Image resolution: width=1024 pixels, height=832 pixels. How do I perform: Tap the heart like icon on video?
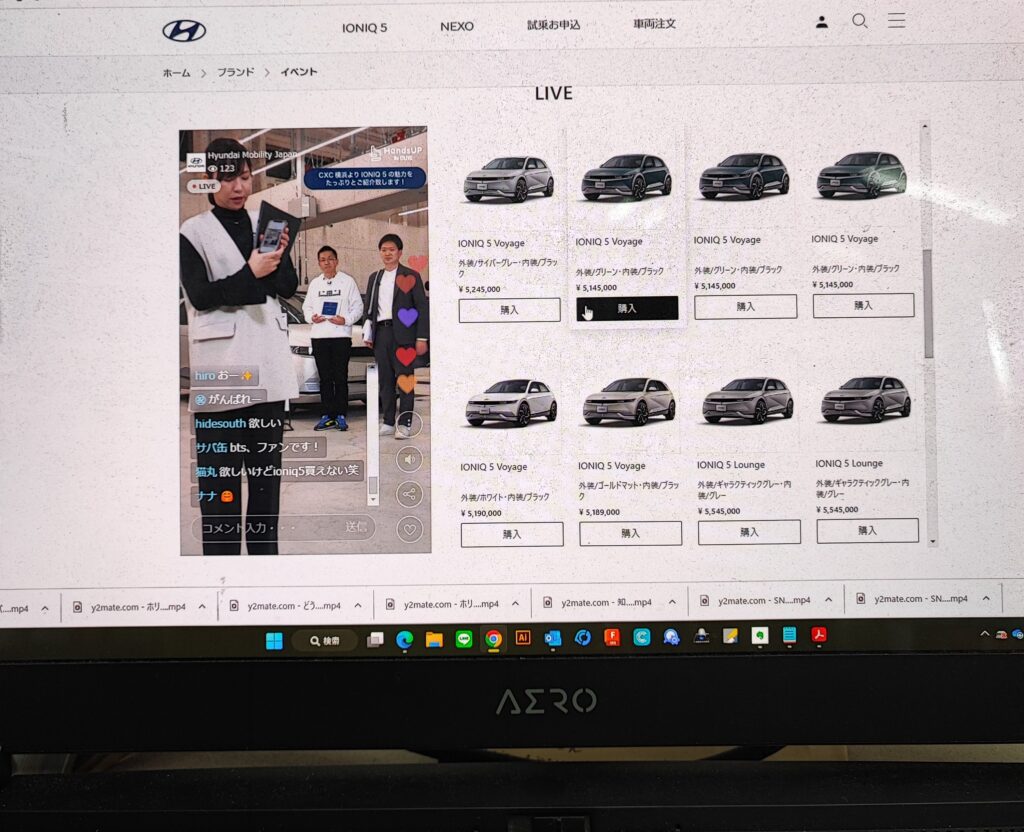pyautogui.click(x=409, y=528)
